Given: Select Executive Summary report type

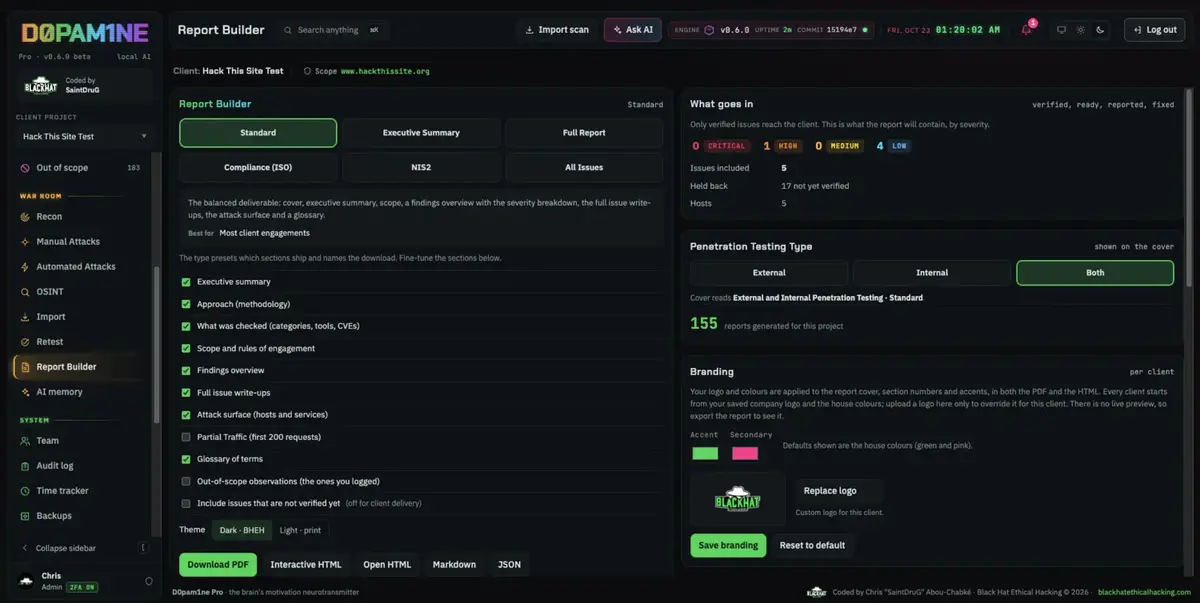Looking at the screenshot, I should (x=421, y=133).
